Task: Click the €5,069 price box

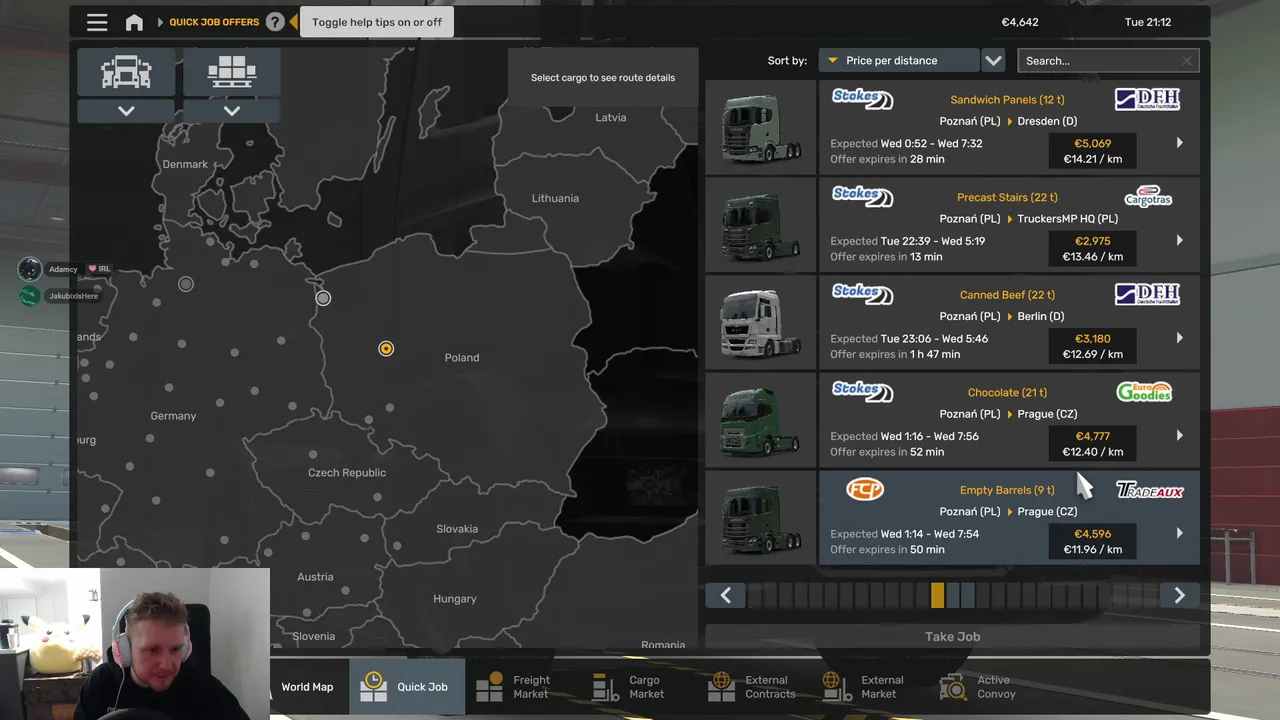Action: 1092,151
